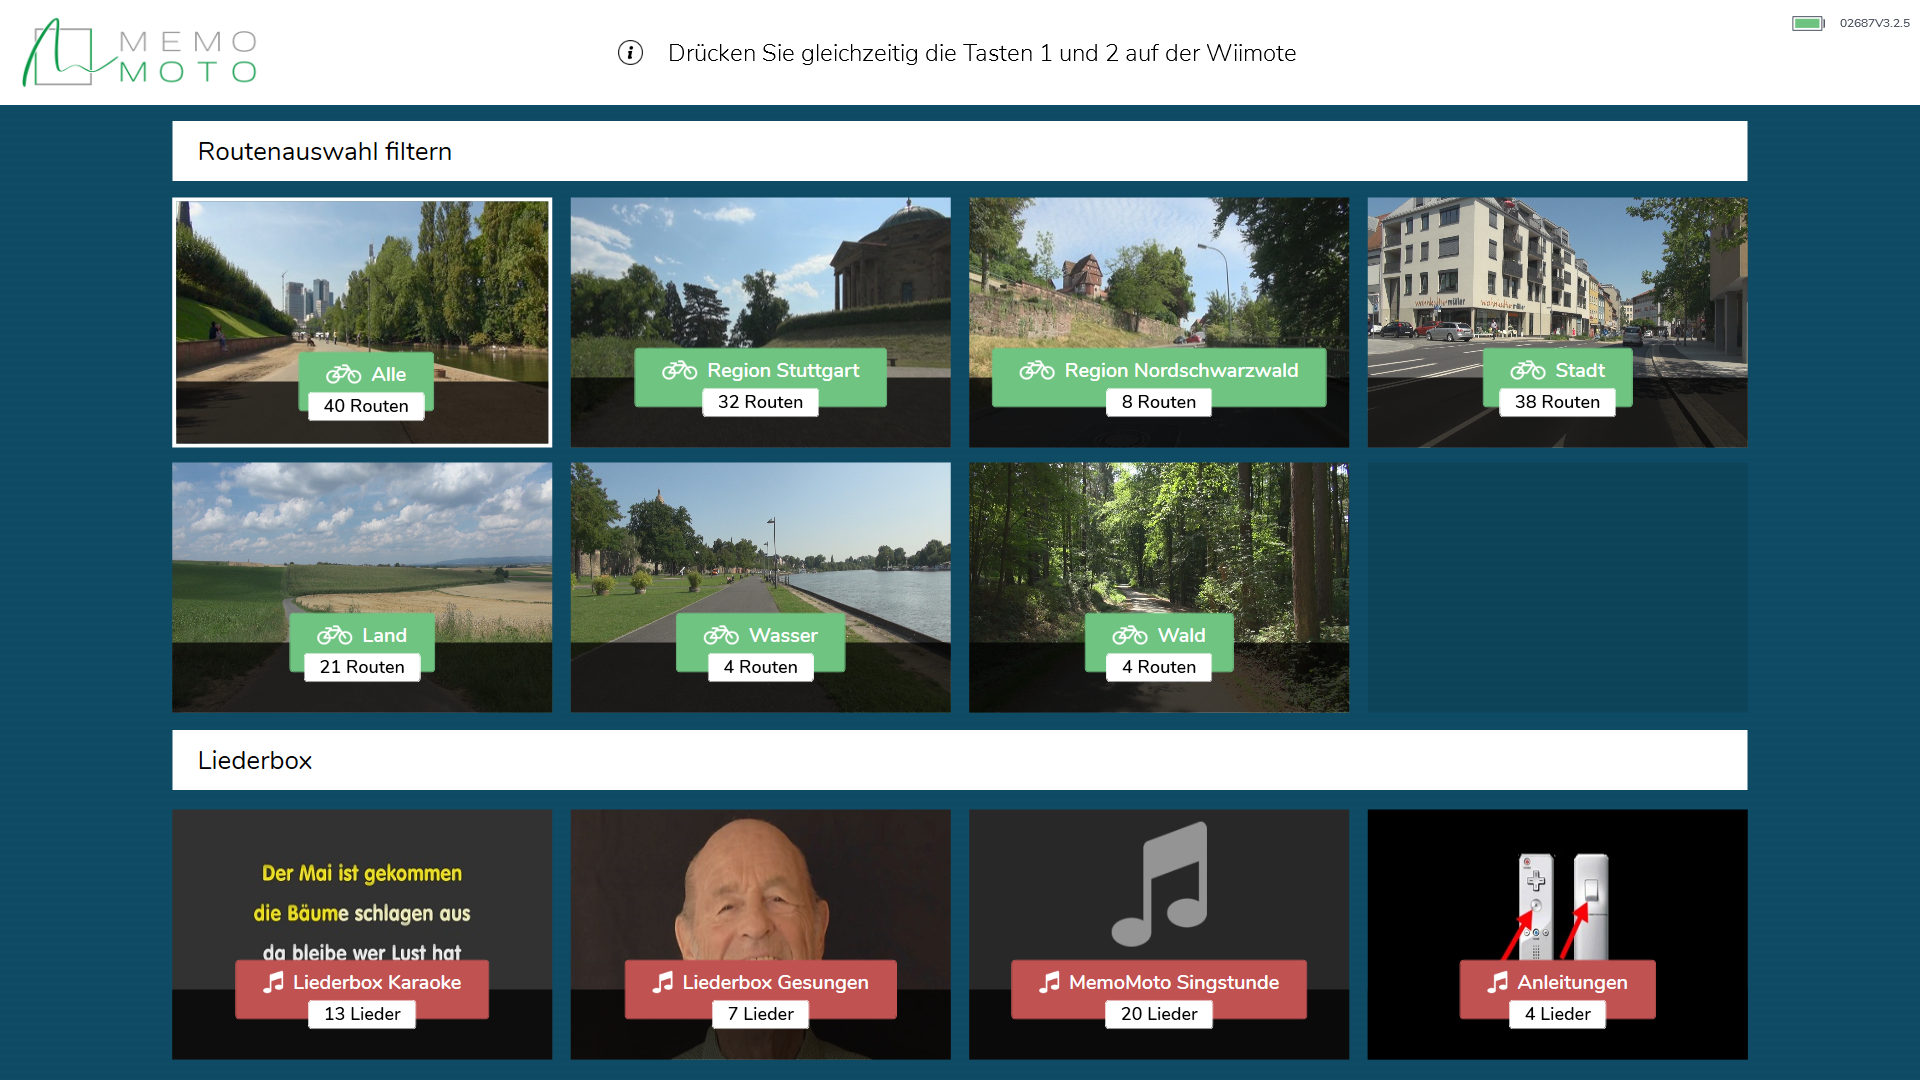Click the 32 Routen count badge
This screenshot has height=1080, width=1920.
tap(760, 402)
